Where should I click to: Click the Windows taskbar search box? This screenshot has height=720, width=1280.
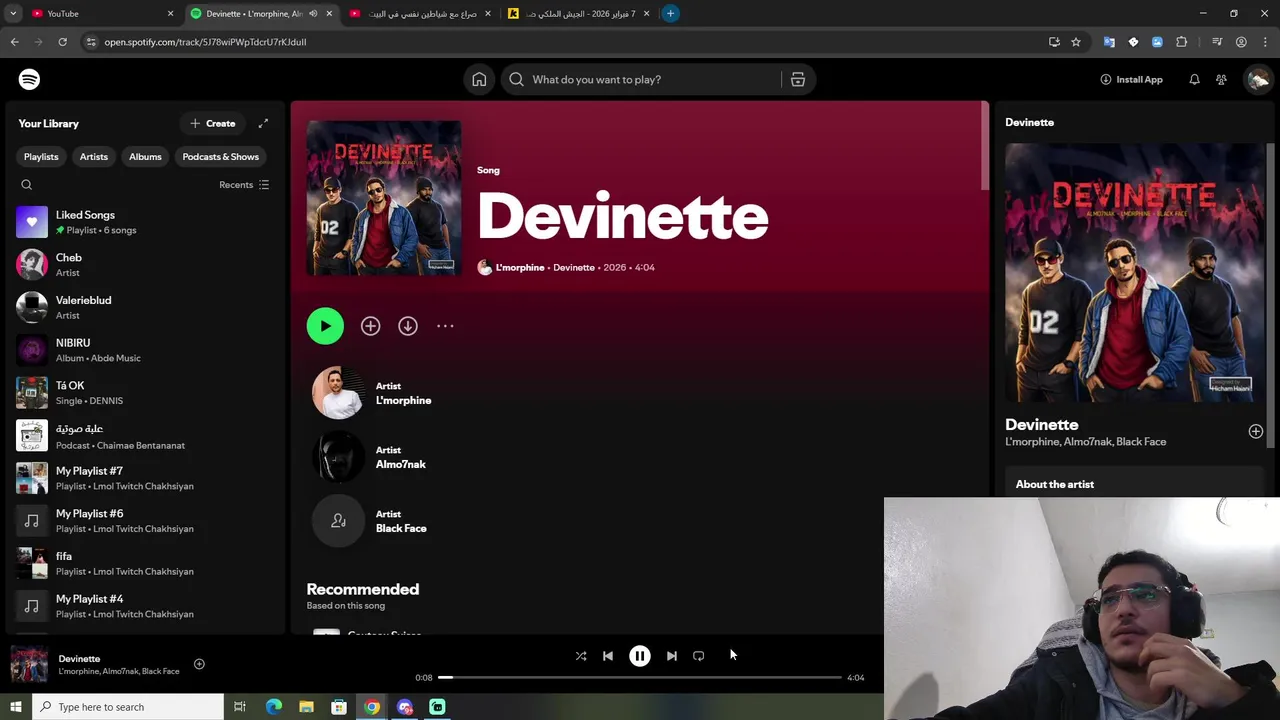[x=127, y=707]
